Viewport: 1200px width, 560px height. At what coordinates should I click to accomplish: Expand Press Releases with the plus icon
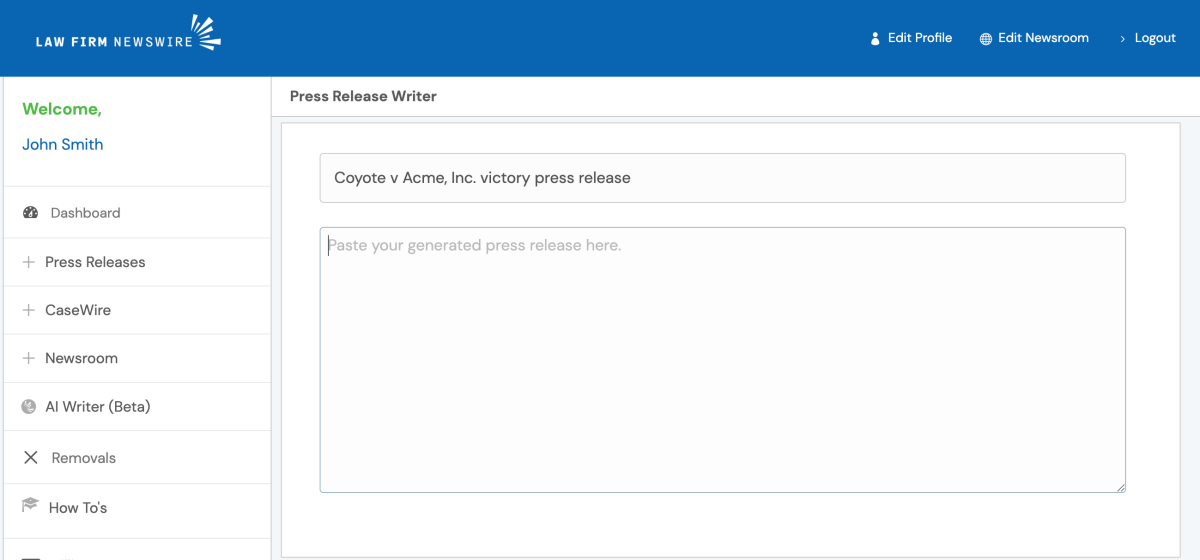point(29,262)
